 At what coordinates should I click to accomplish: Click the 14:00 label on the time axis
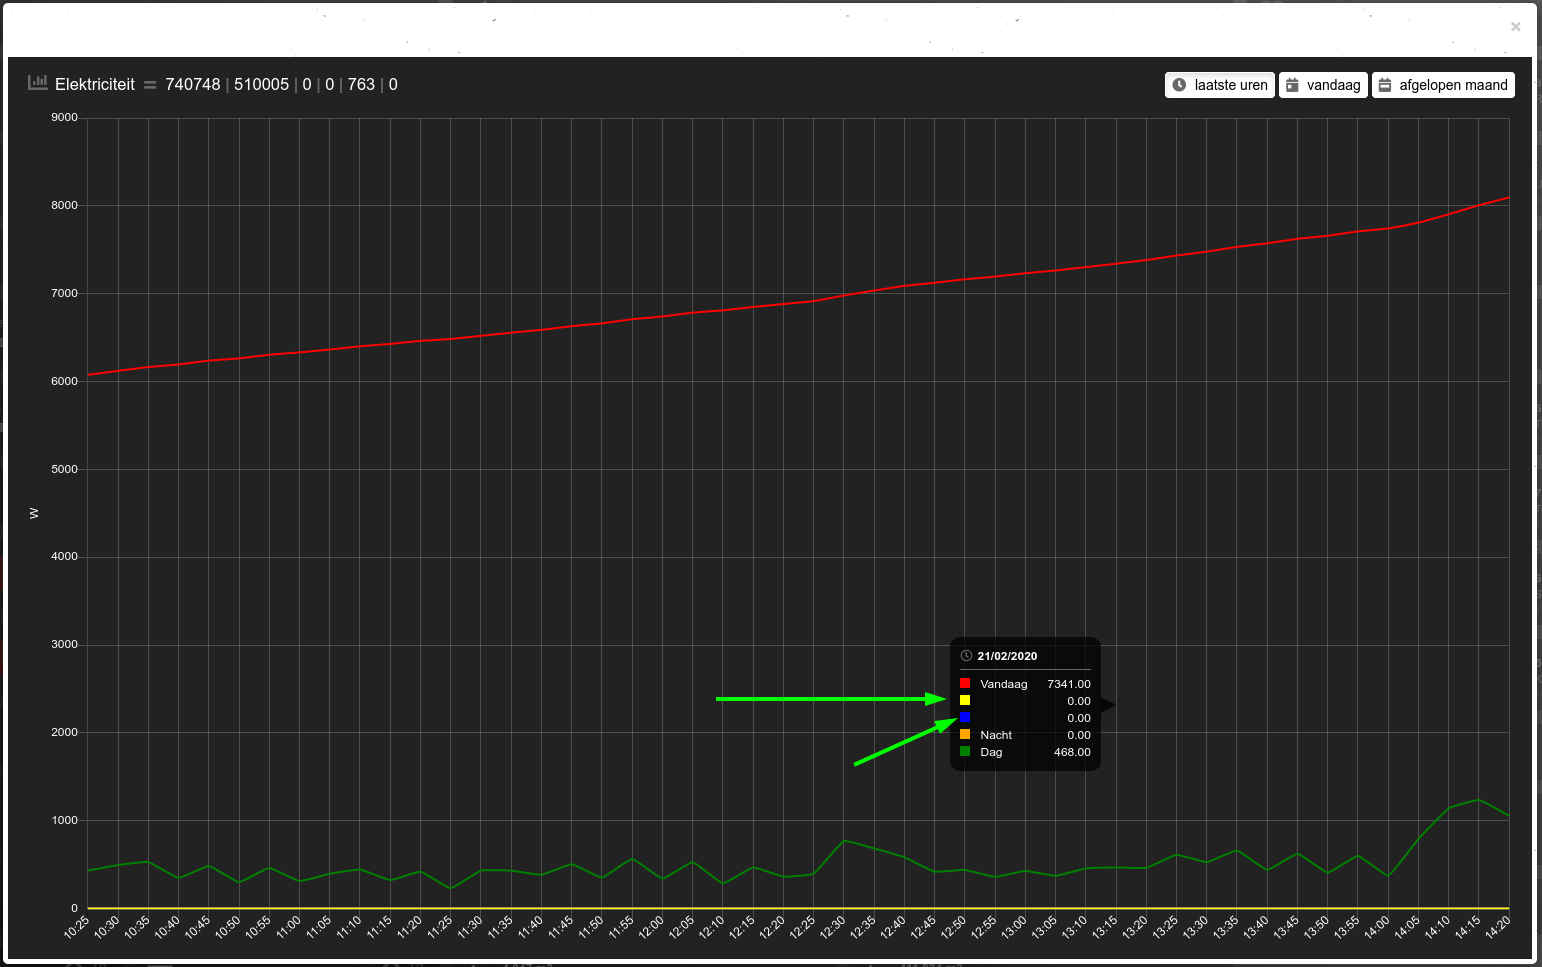1378,927
